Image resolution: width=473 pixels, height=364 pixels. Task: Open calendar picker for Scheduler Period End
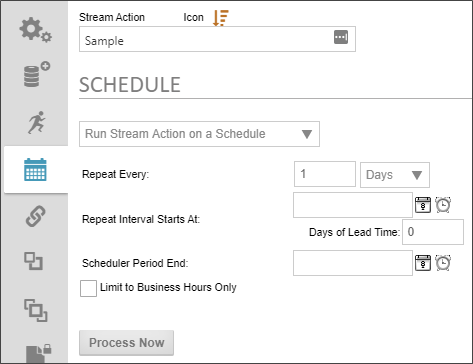(x=423, y=263)
